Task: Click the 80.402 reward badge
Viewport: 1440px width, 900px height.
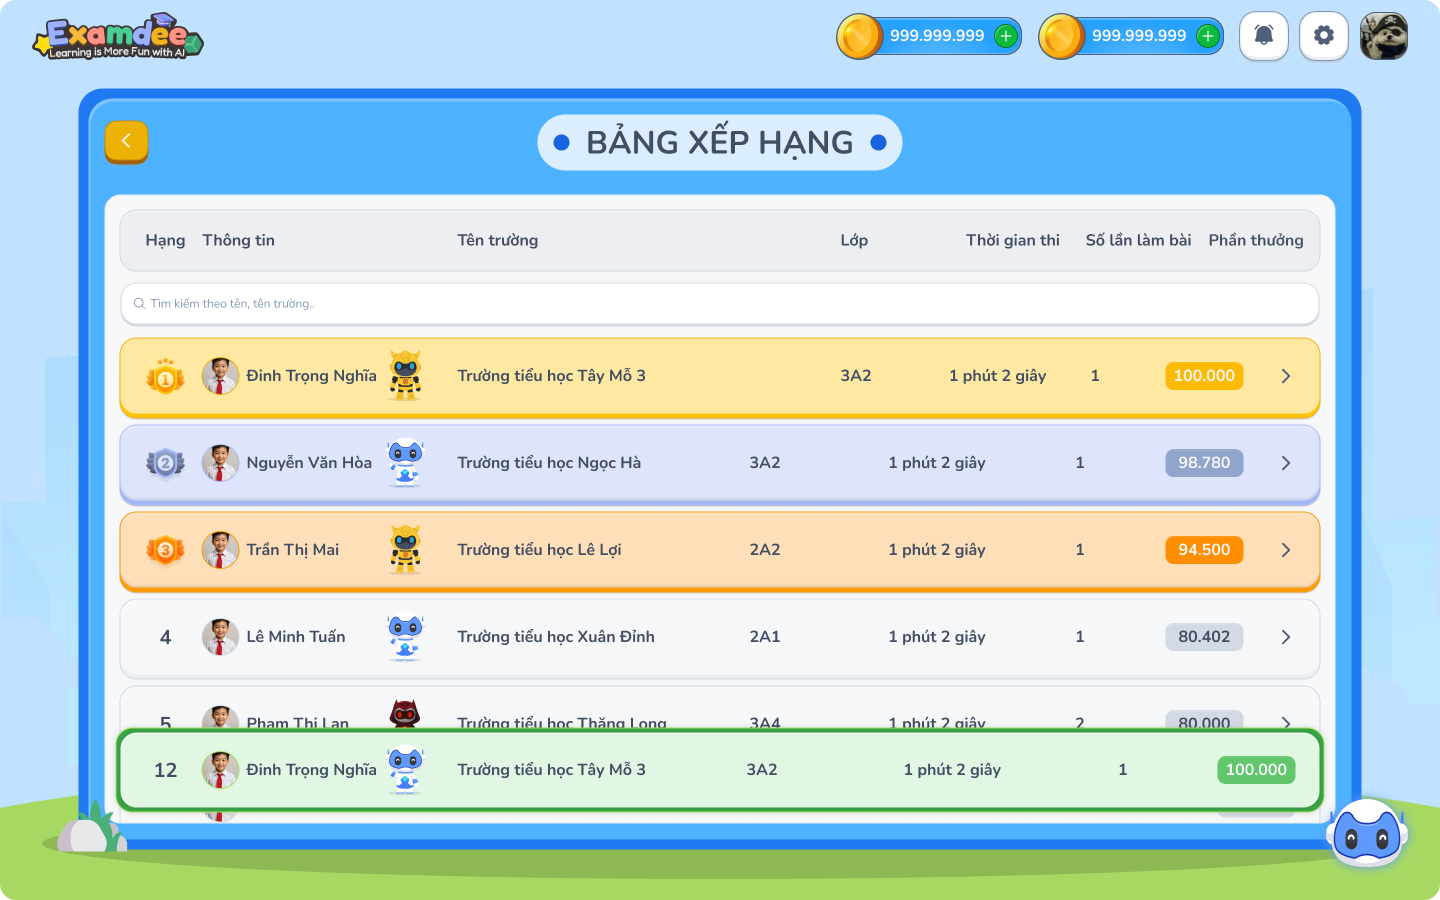Action: point(1204,637)
